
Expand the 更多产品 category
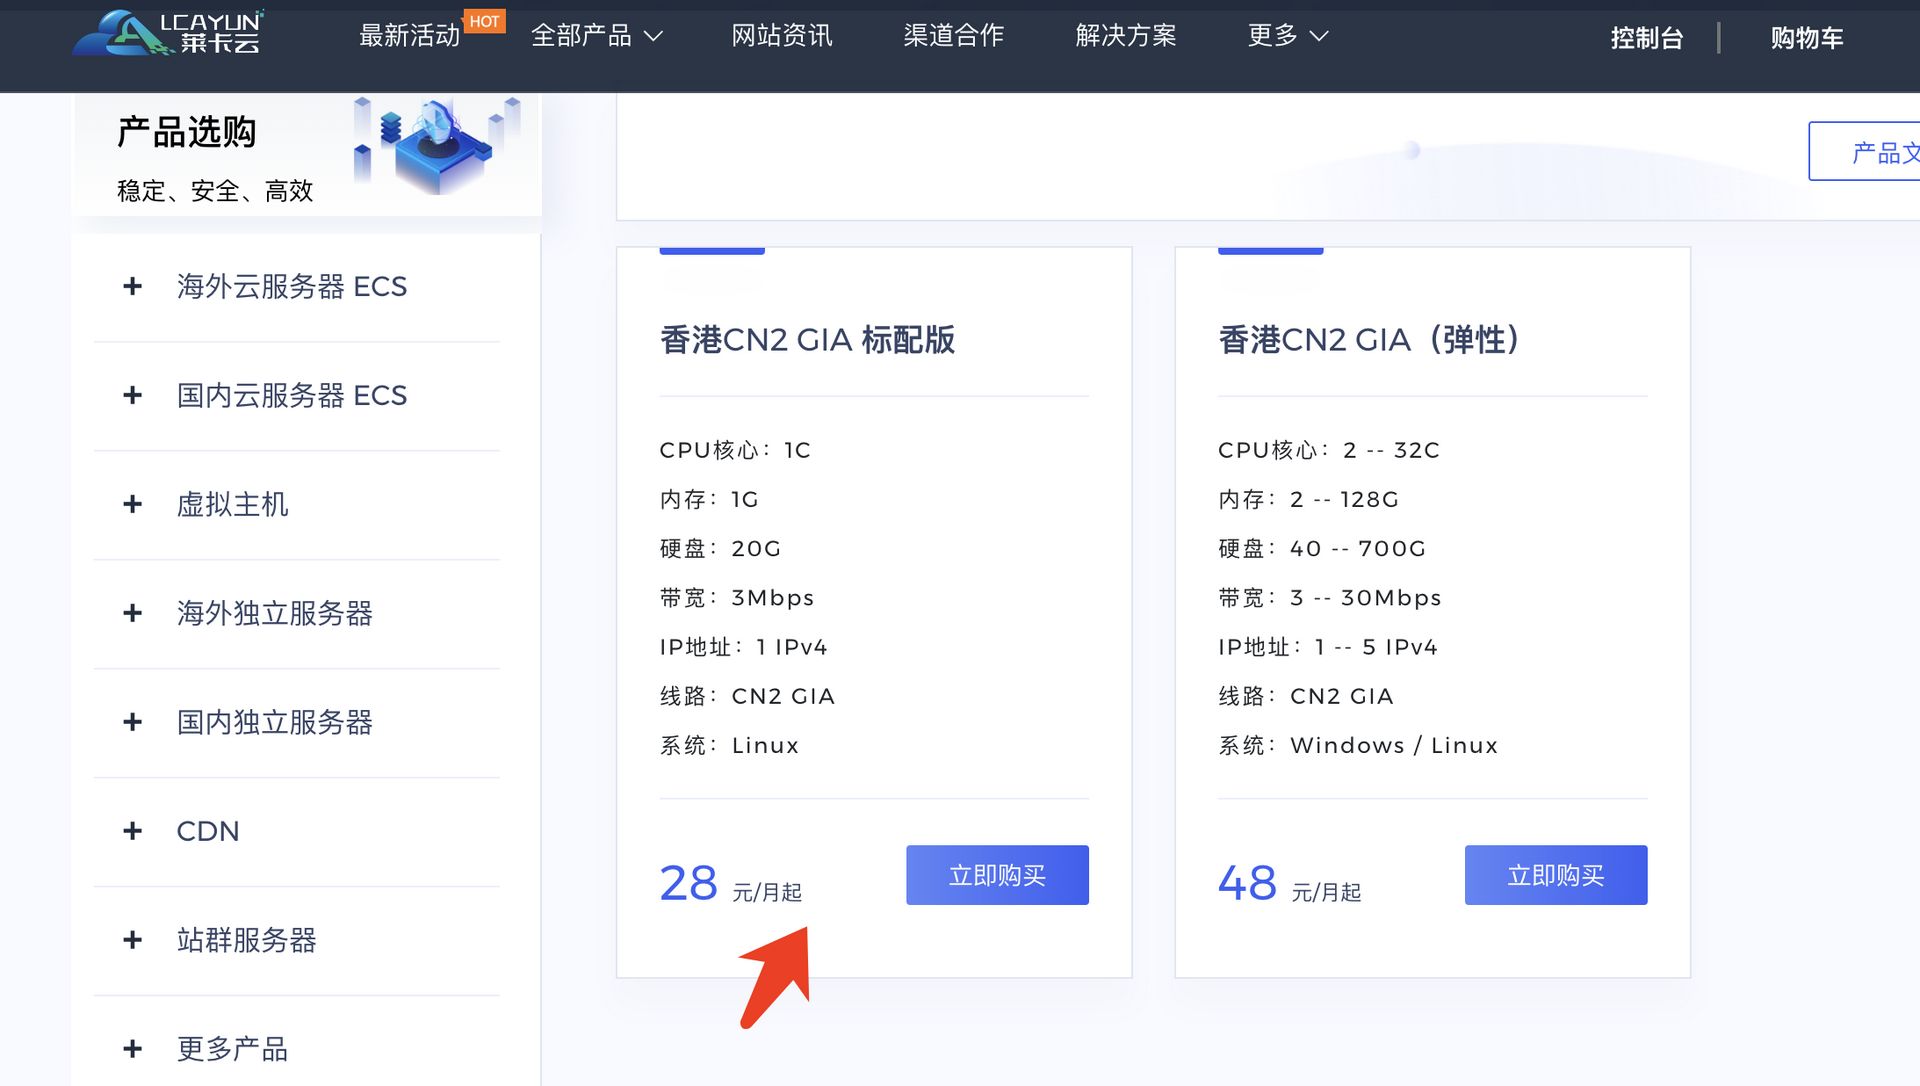coord(232,1049)
